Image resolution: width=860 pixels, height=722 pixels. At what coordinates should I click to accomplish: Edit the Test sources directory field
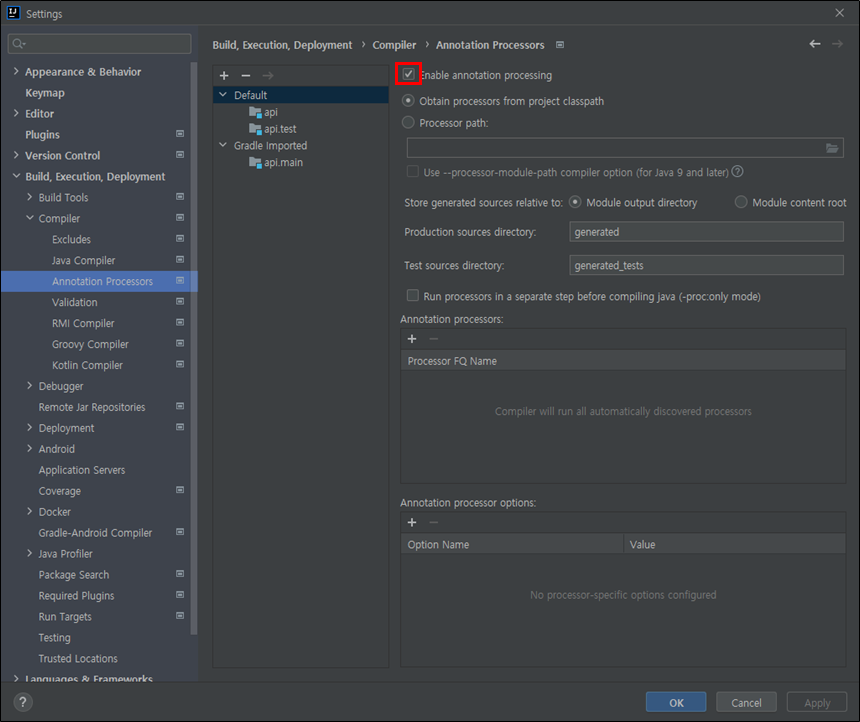tap(706, 265)
